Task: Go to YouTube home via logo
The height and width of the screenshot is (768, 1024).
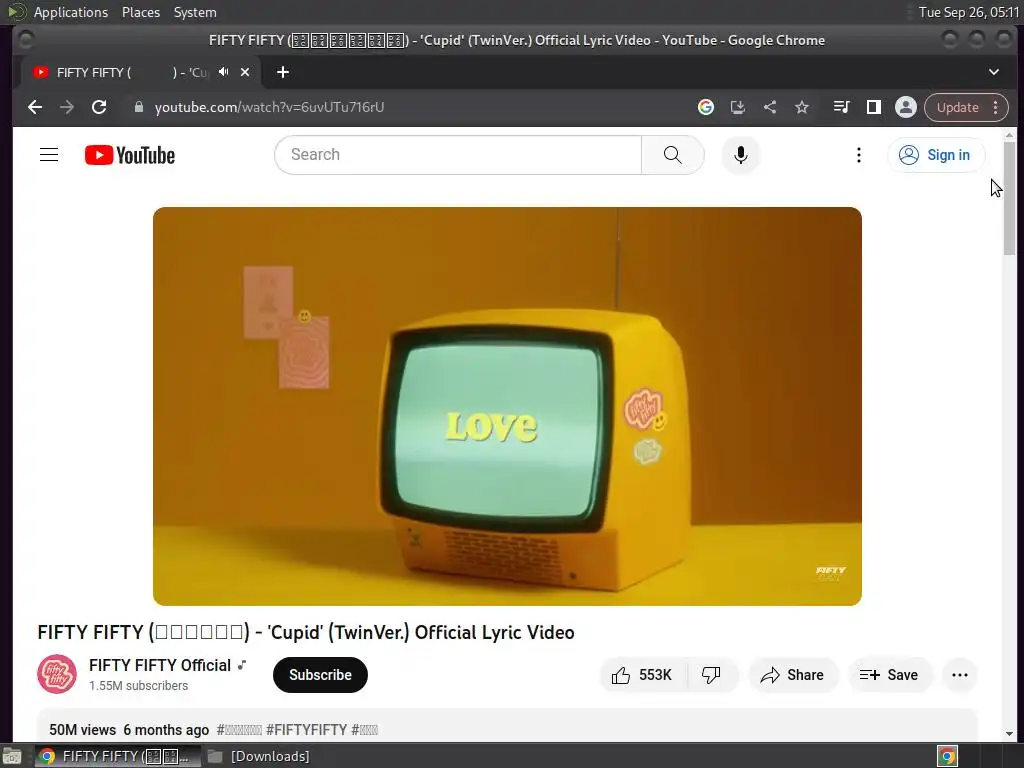Action: (x=130, y=155)
